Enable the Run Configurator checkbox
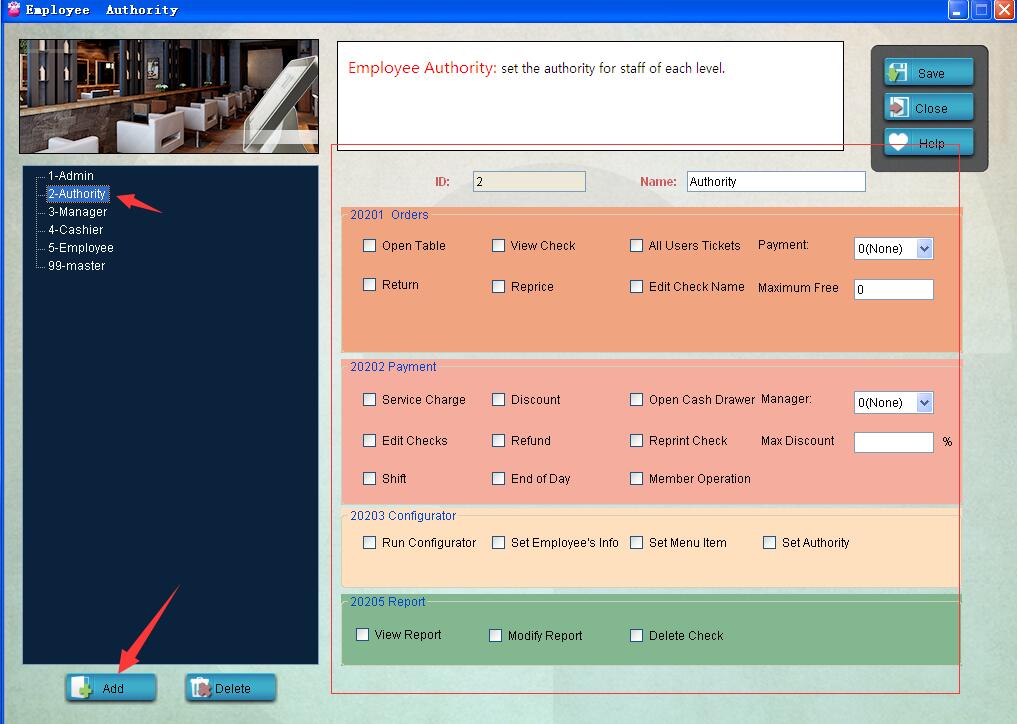Image resolution: width=1017 pixels, height=724 pixels. click(x=369, y=542)
